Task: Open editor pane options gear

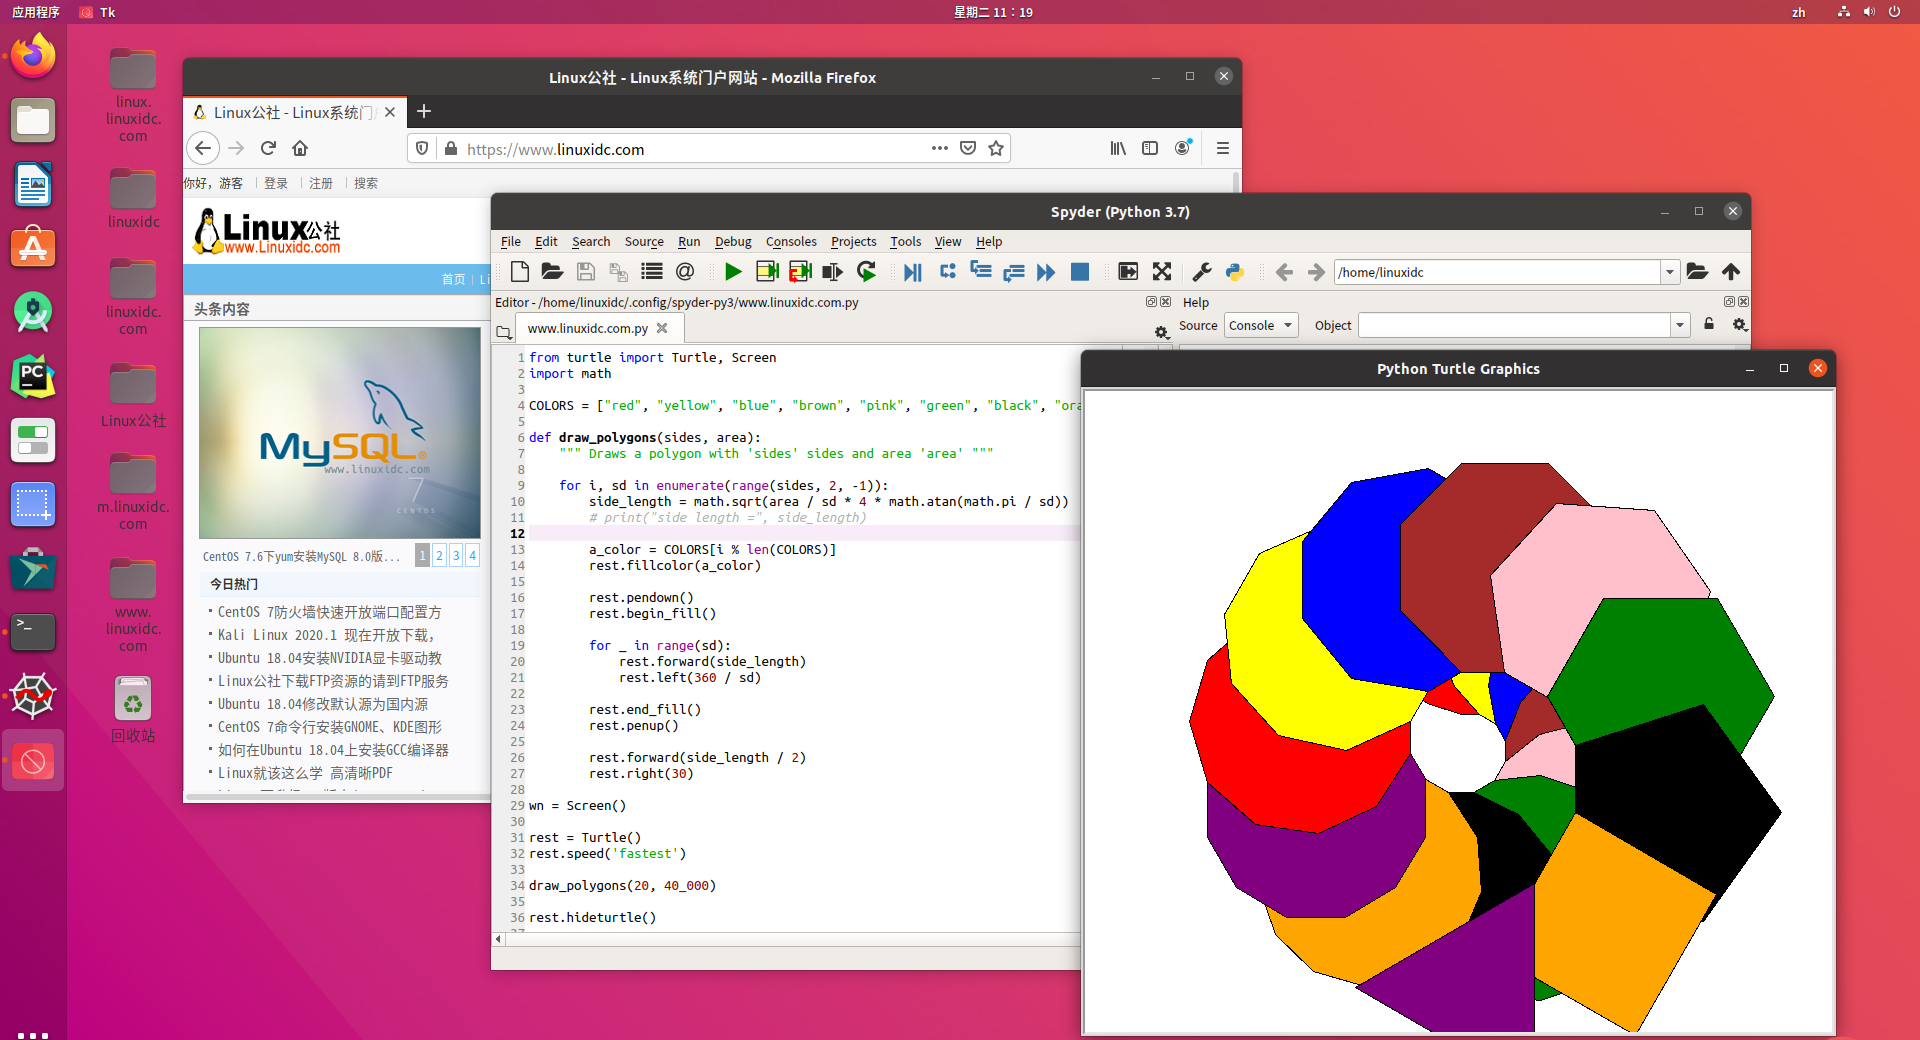Action: pos(1161,332)
